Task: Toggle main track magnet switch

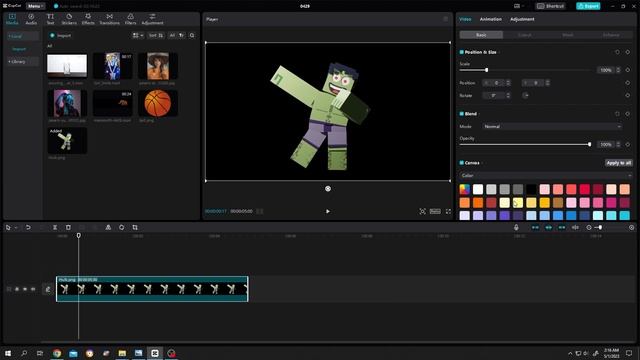Action: pyautogui.click(x=535, y=227)
